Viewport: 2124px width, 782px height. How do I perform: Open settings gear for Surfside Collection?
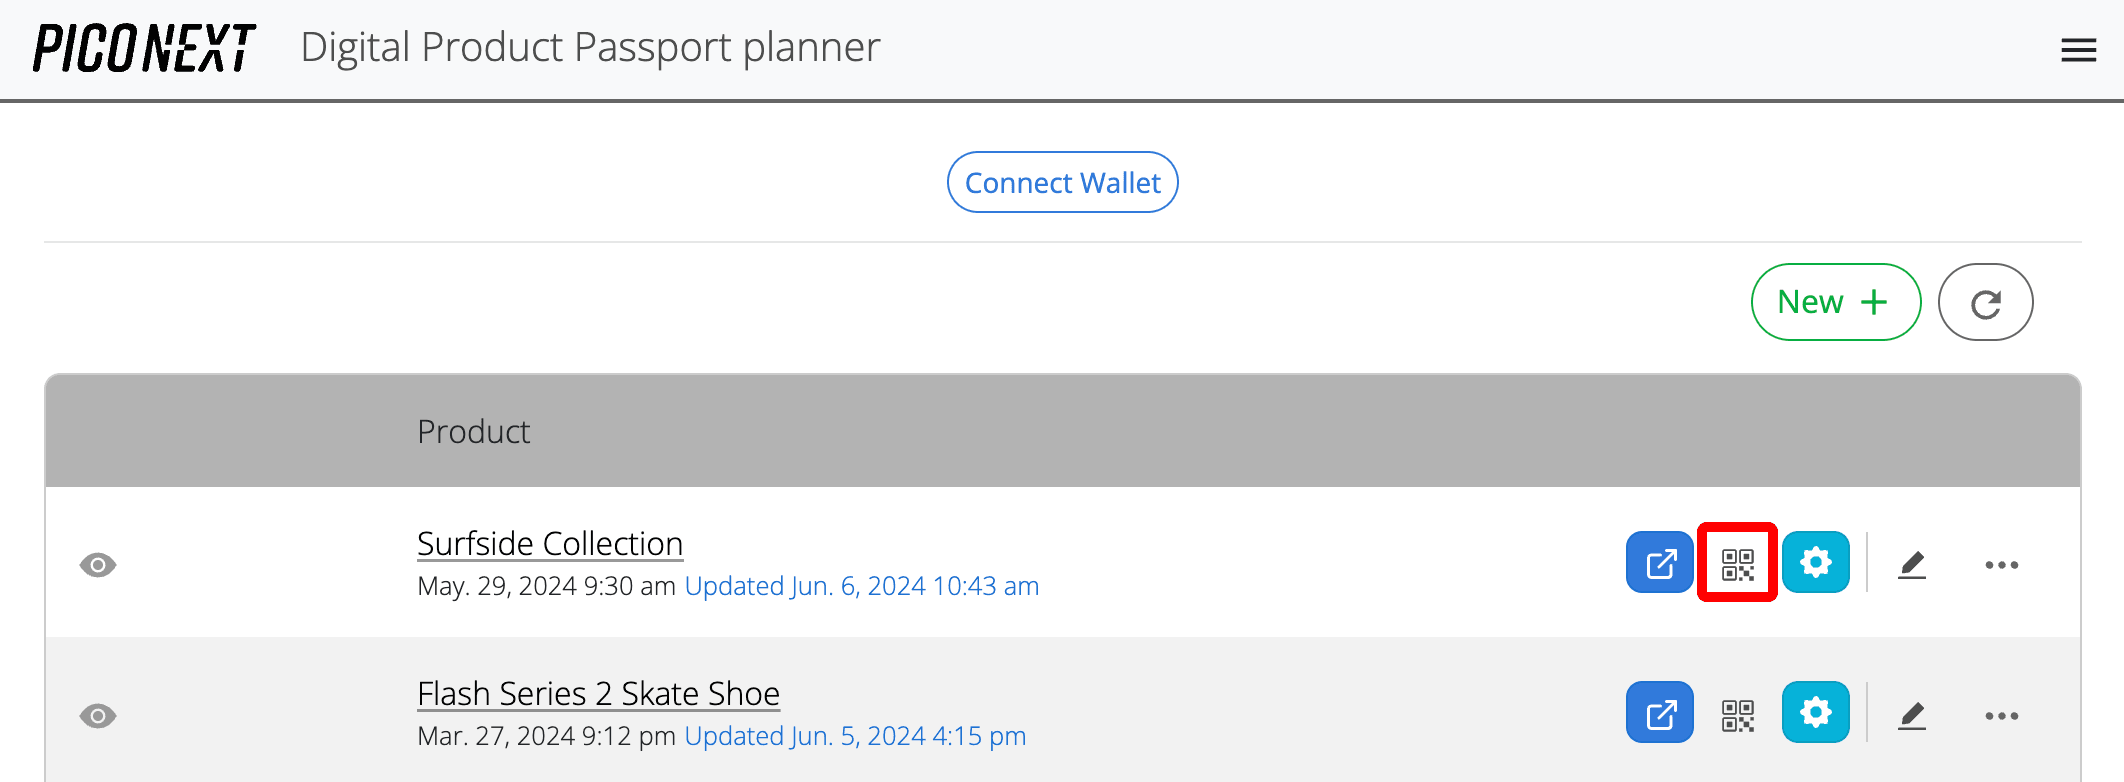[x=1816, y=563]
